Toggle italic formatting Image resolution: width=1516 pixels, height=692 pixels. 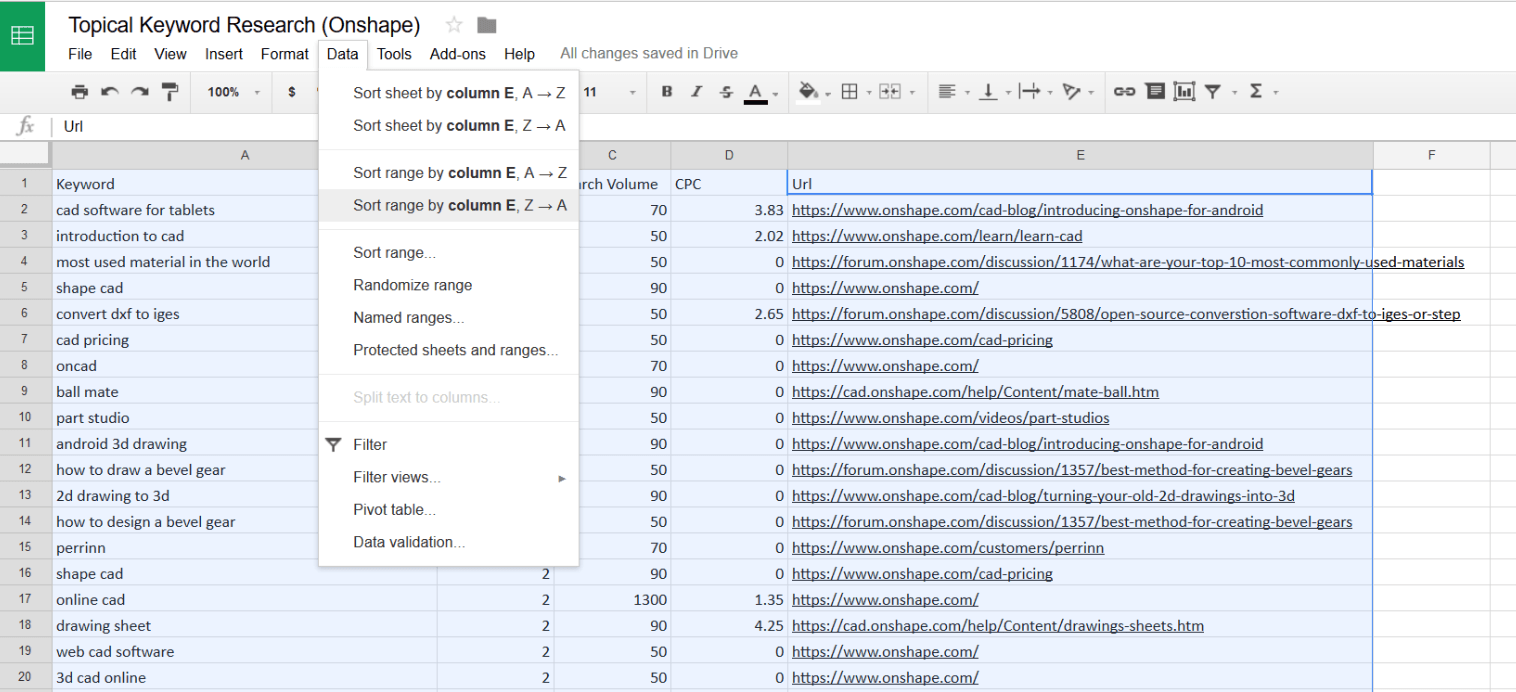point(697,92)
